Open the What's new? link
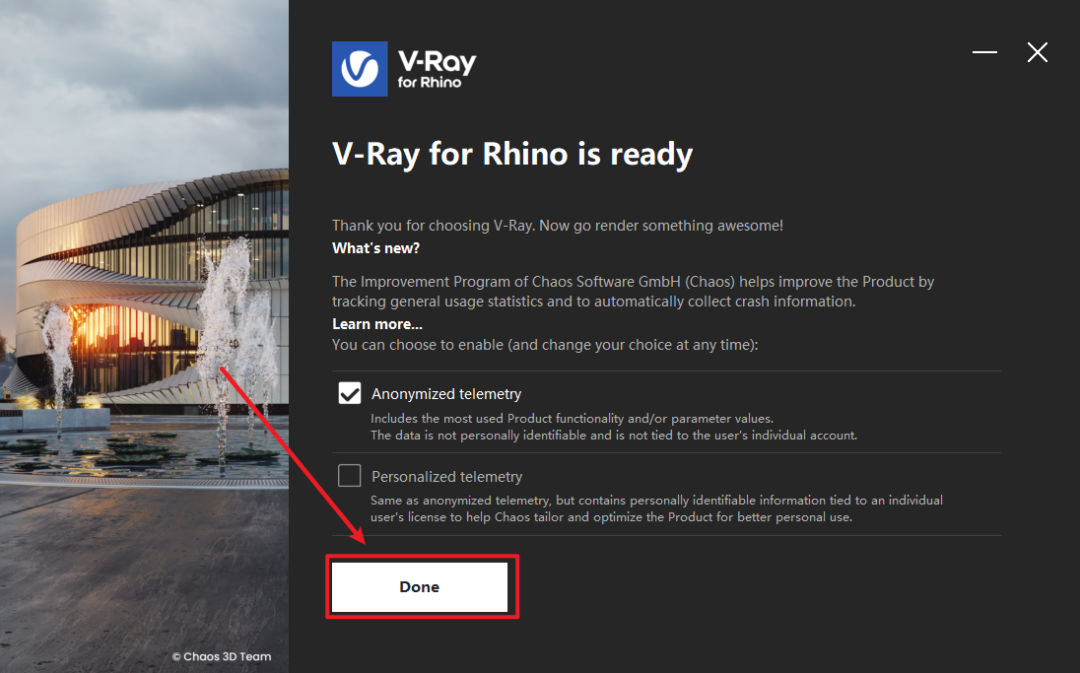Image resolution: width=1080 pixels, height=673 pixels. click(x=376, y=248)
